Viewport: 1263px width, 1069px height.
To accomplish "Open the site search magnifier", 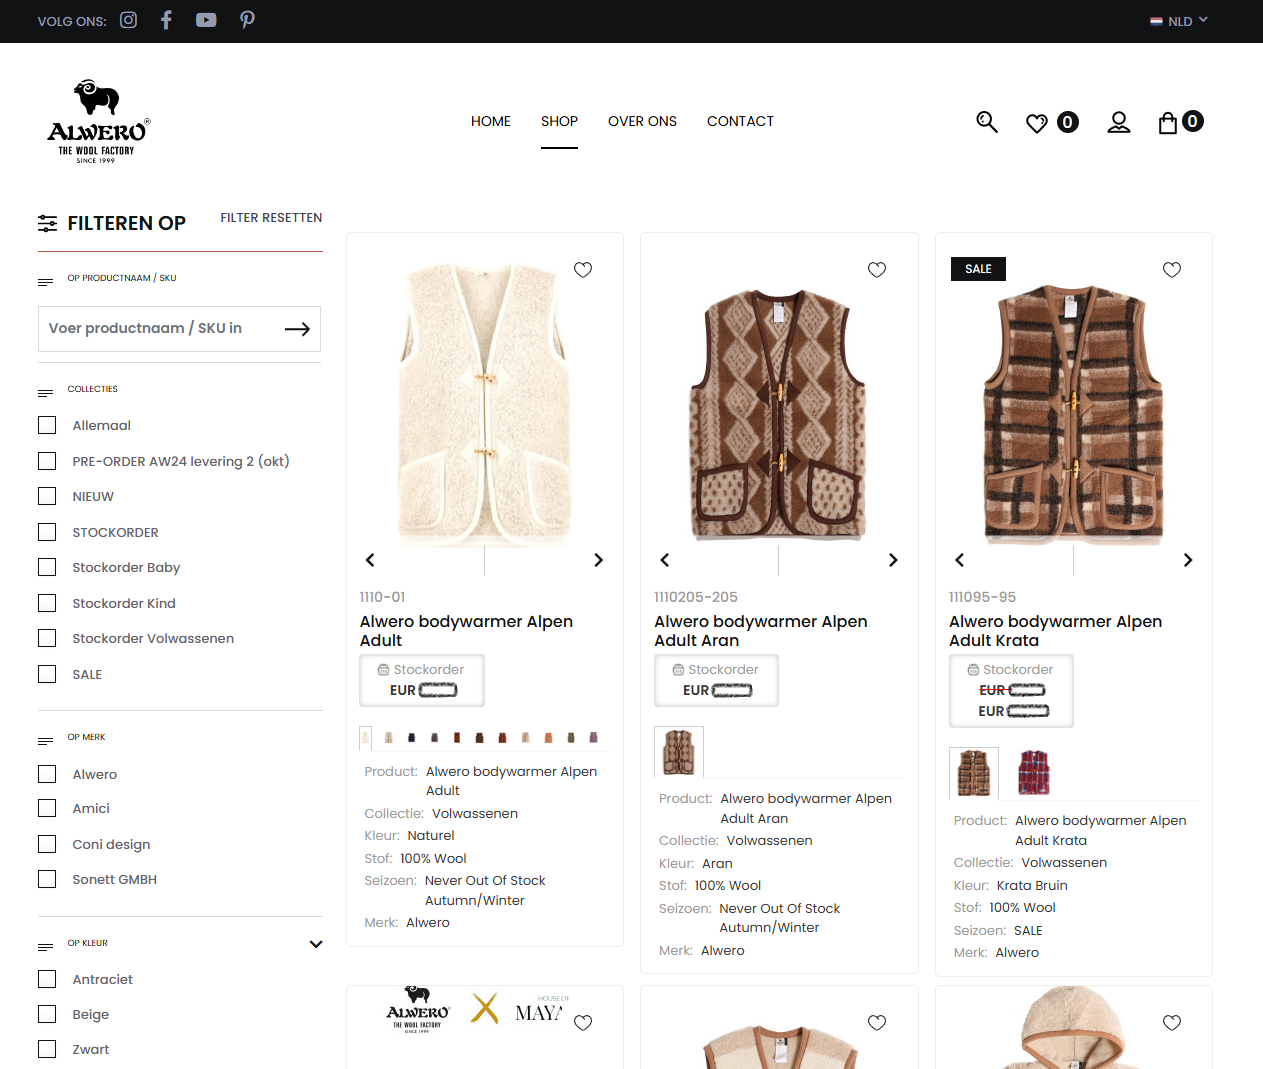I will [x=987, y=121].
